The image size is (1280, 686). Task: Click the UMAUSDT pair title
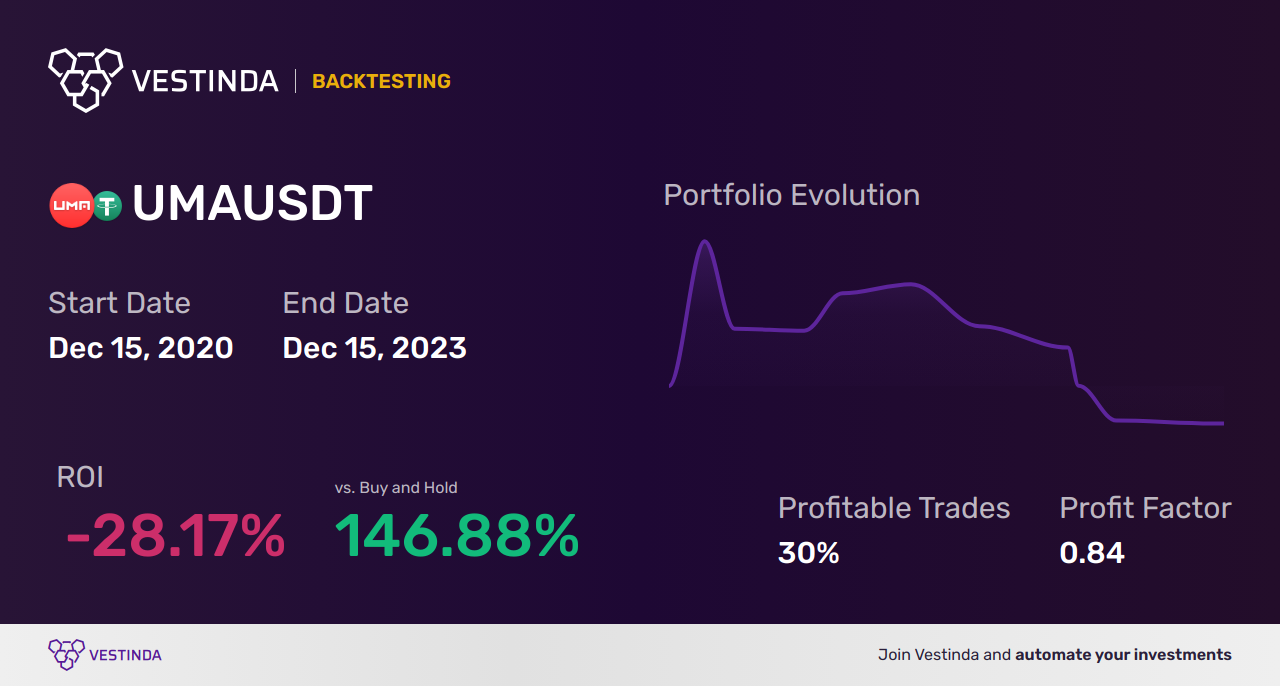click(x=252, y=204)
